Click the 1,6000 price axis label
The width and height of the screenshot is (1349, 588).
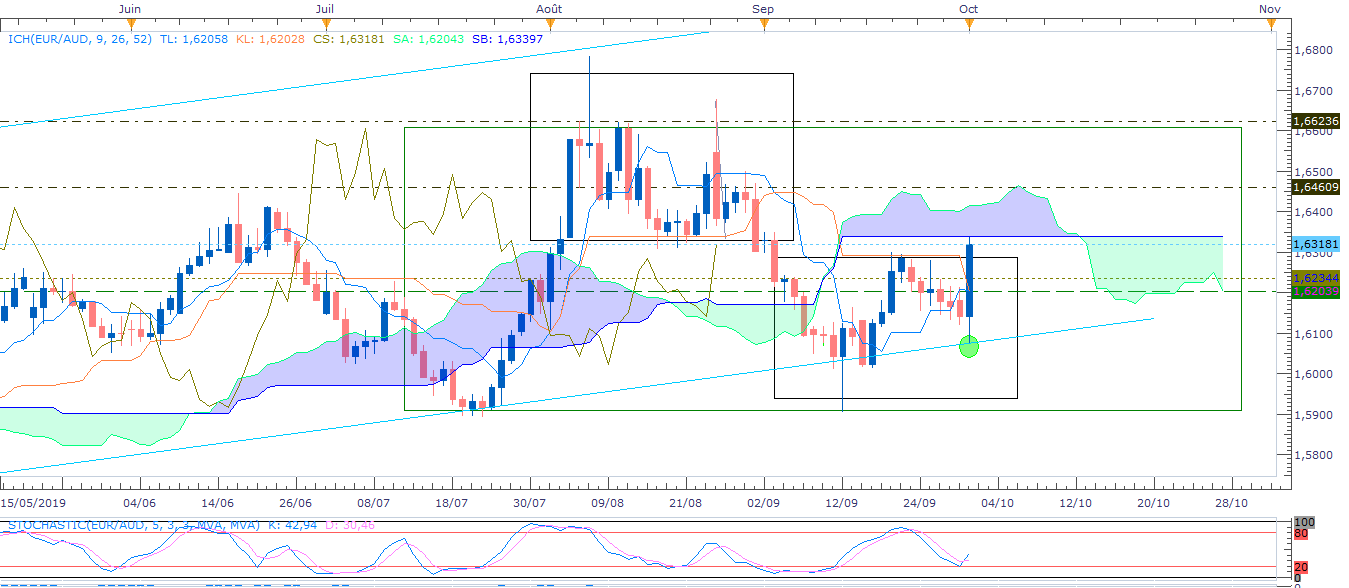[1312, 374]
